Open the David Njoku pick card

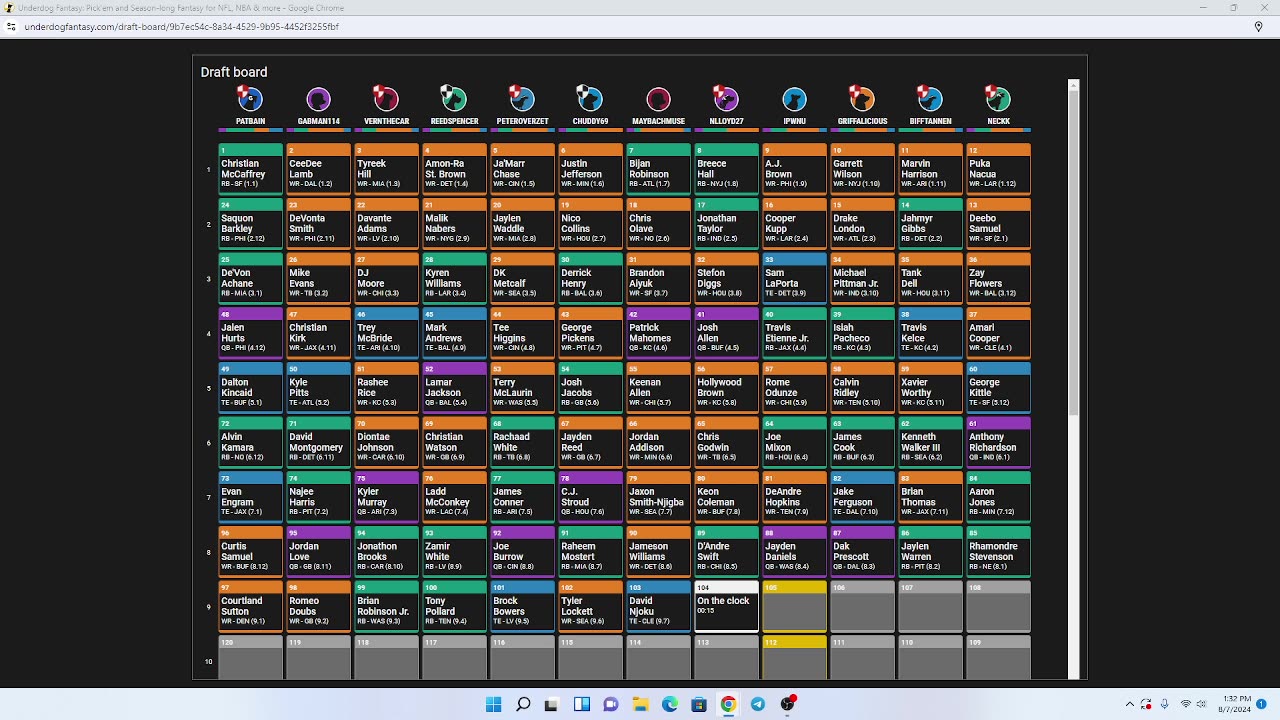(x=658, y=607)
